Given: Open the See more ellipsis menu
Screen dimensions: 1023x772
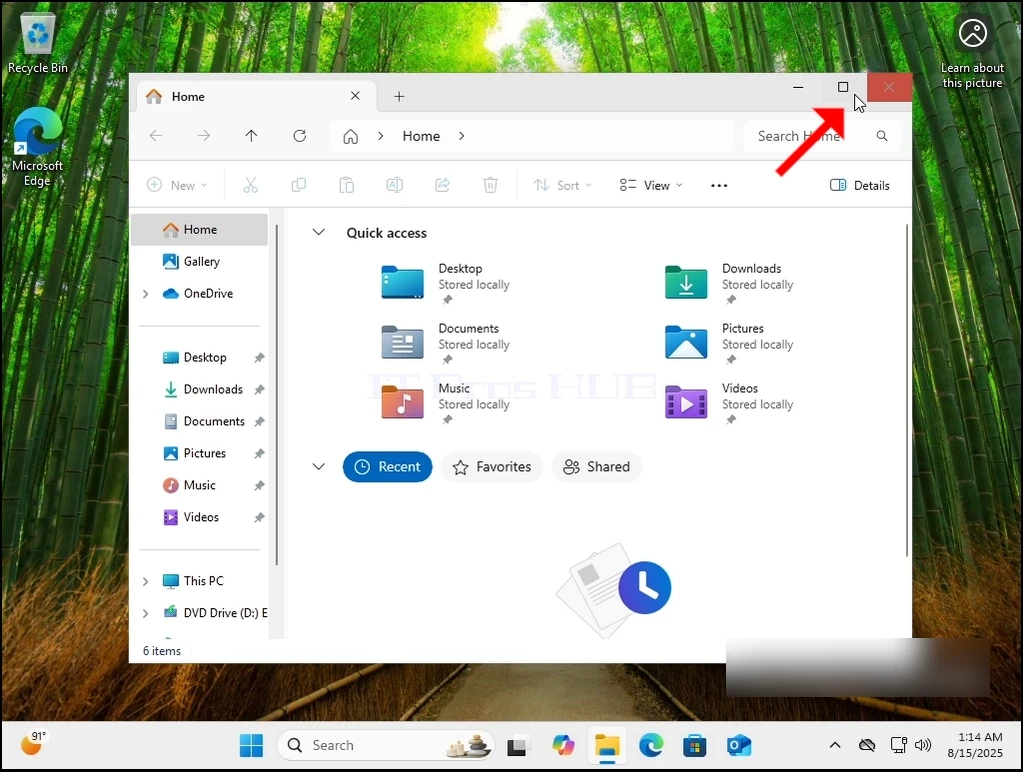Looking at the screenshot, I should tap(719, 185).
